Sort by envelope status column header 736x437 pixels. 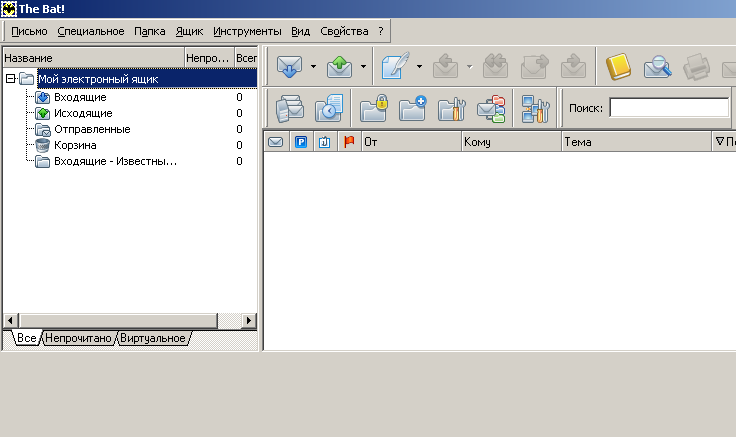pyautogui.click(x=276, y=142)
